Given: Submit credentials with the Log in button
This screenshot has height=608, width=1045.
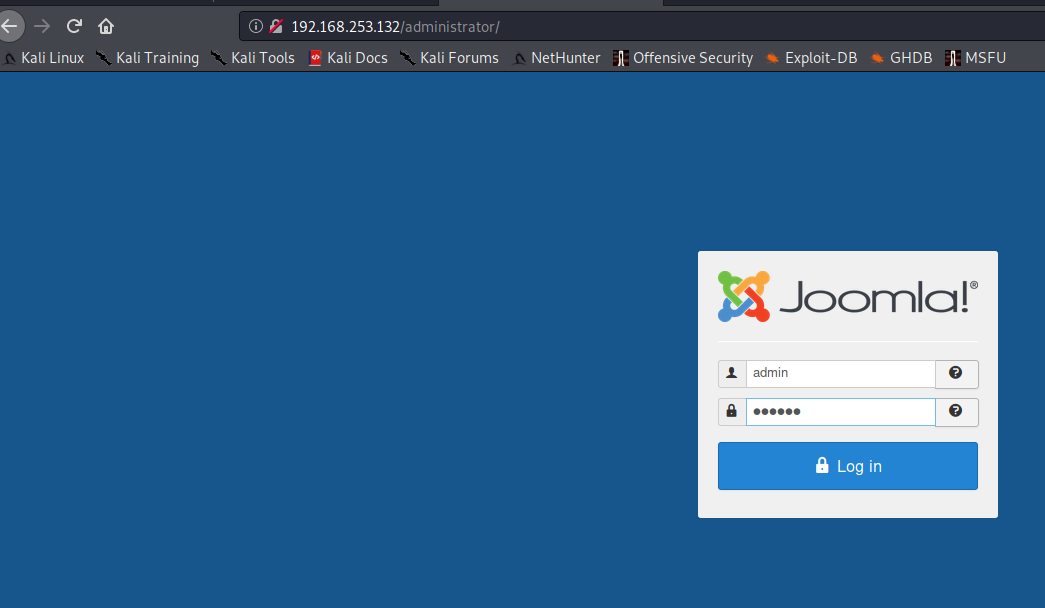Looking at the screenshot, I should click(848, 466).
